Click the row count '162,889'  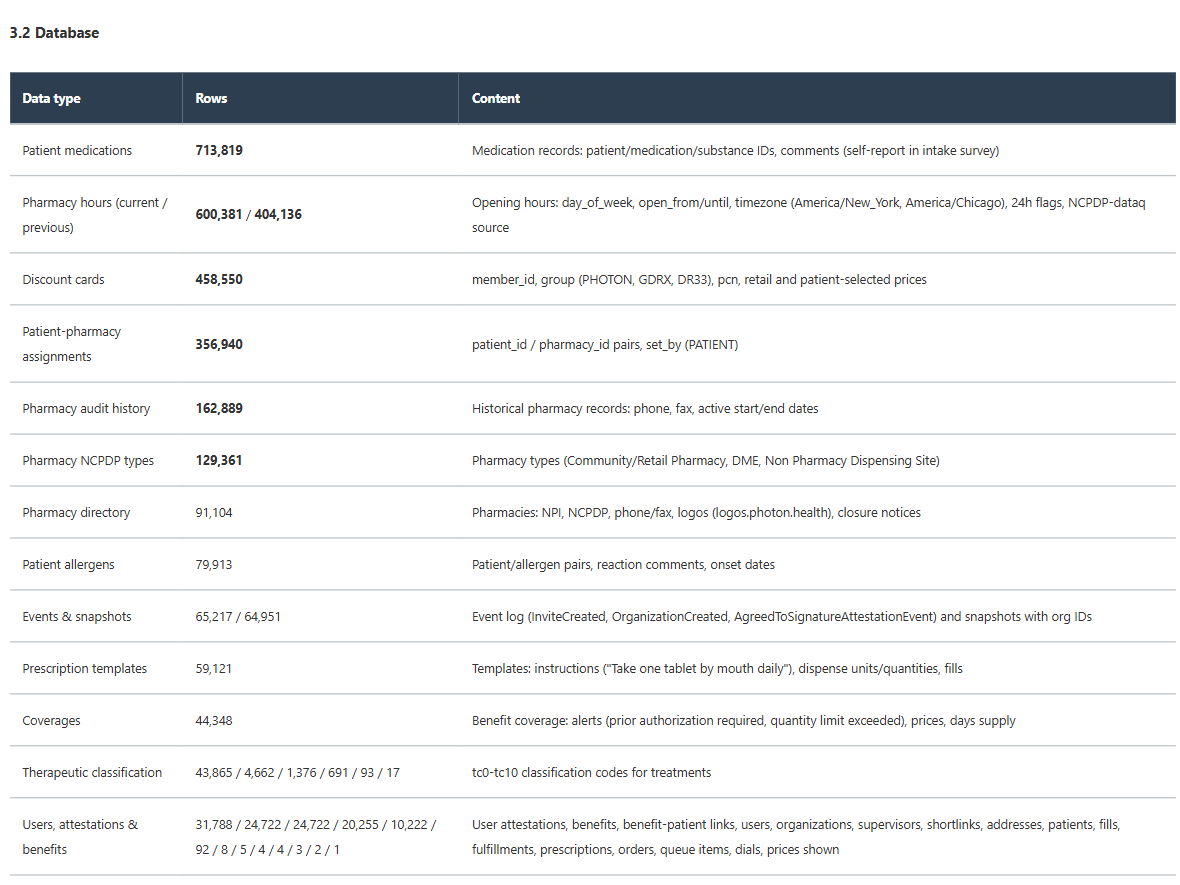click(219, 409)
